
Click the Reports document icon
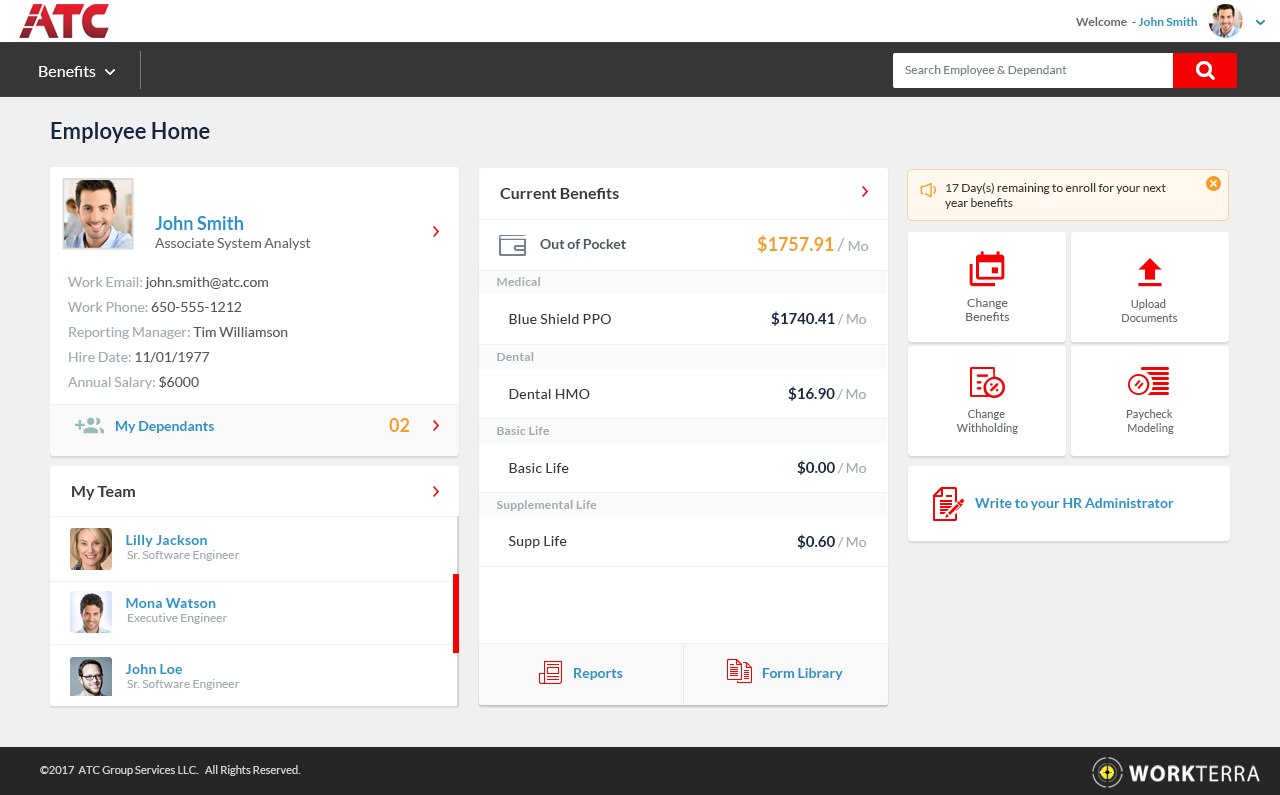(550, 673)
